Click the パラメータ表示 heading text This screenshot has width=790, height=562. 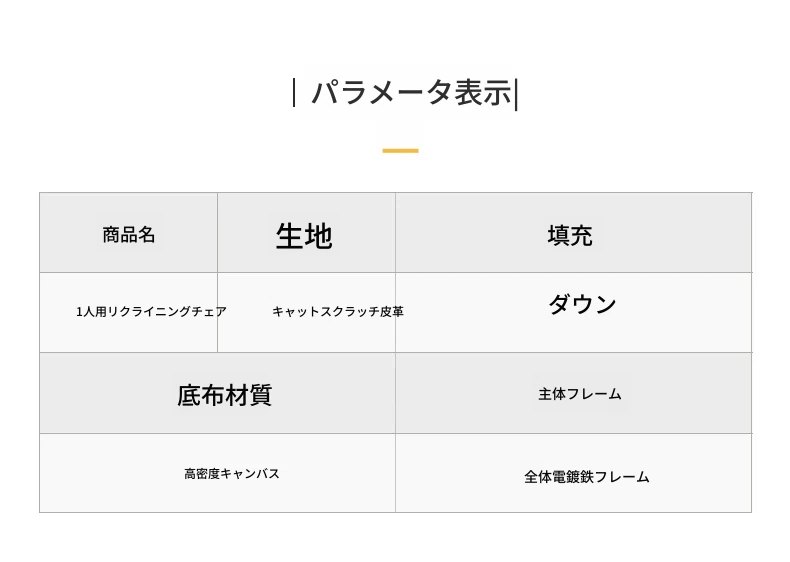(x=411, y=93)
